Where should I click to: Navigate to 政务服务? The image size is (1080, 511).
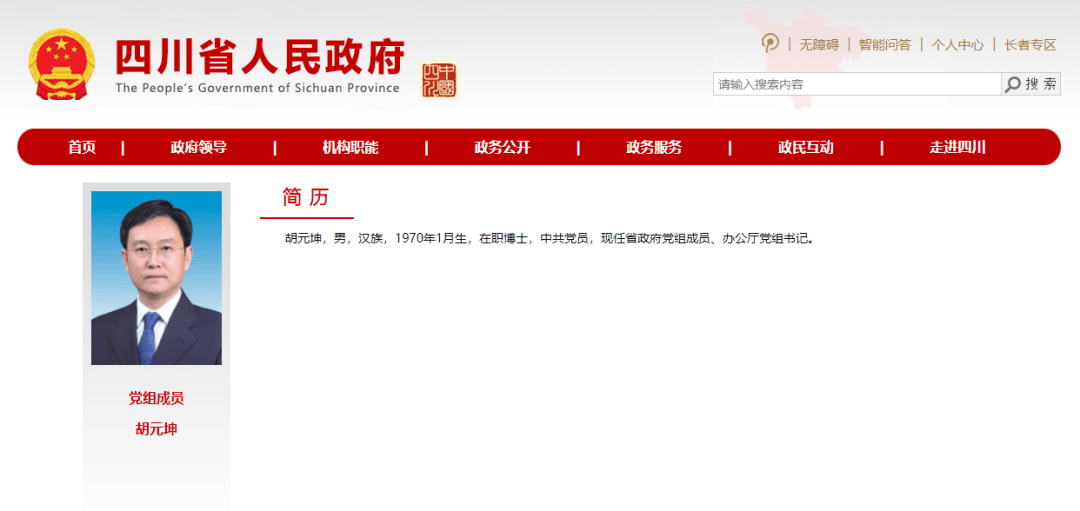(x=654, y=147)
